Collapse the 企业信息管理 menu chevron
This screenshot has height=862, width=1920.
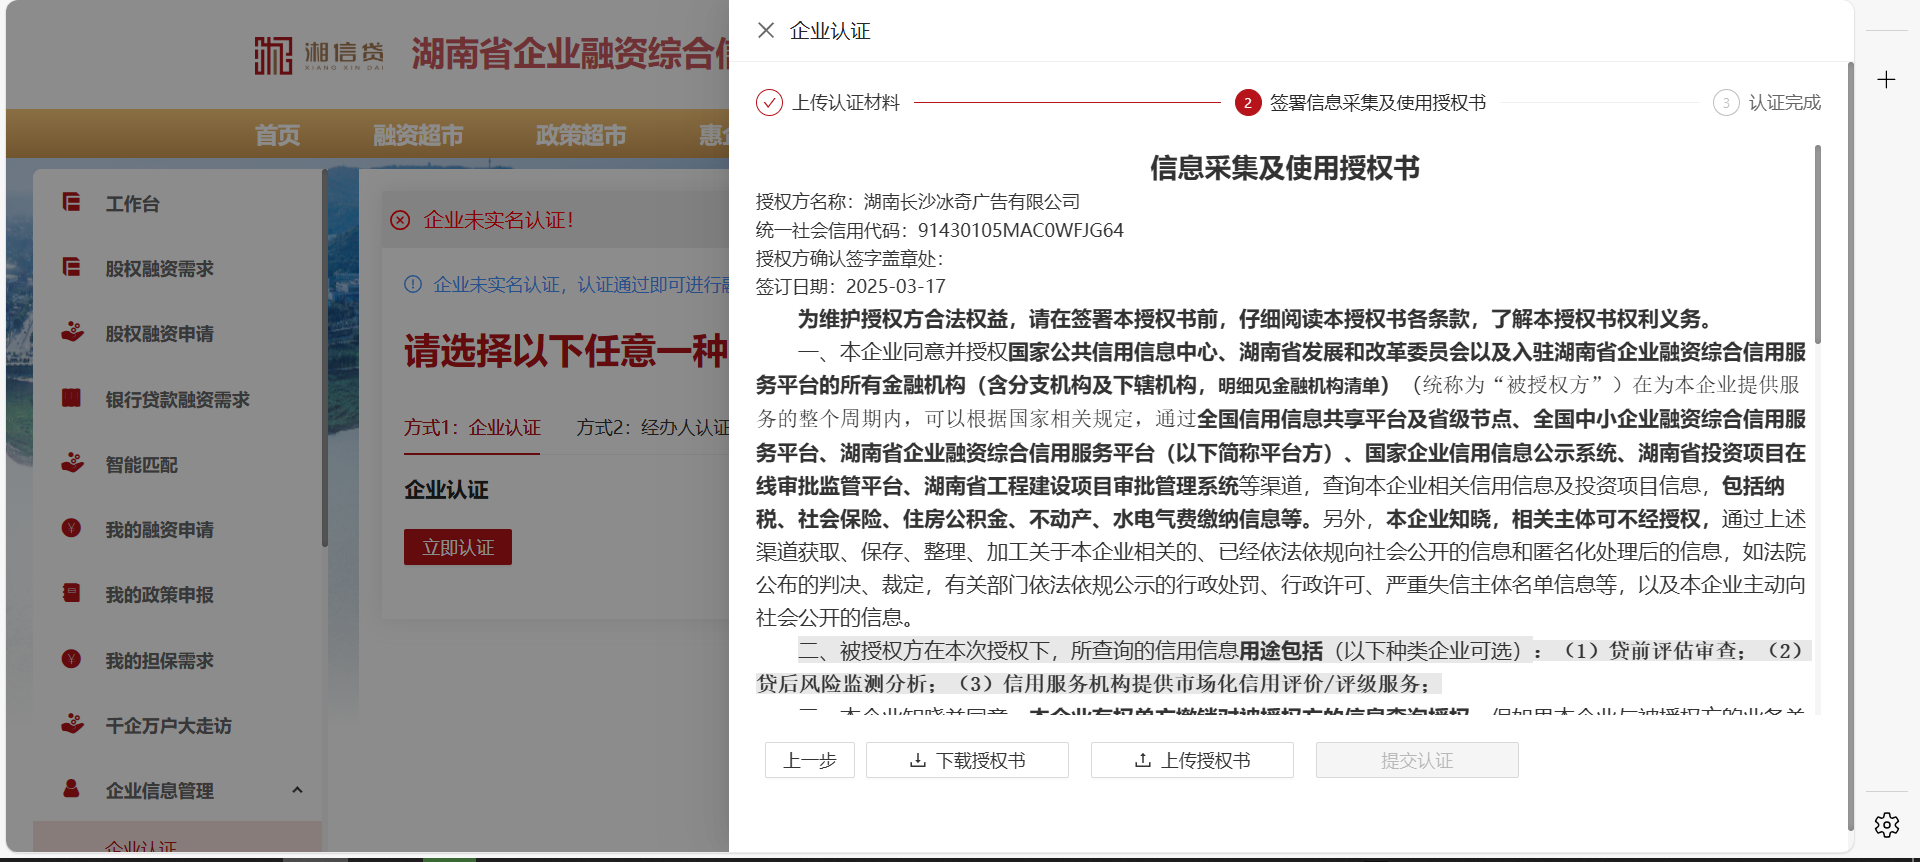(297, 790)
